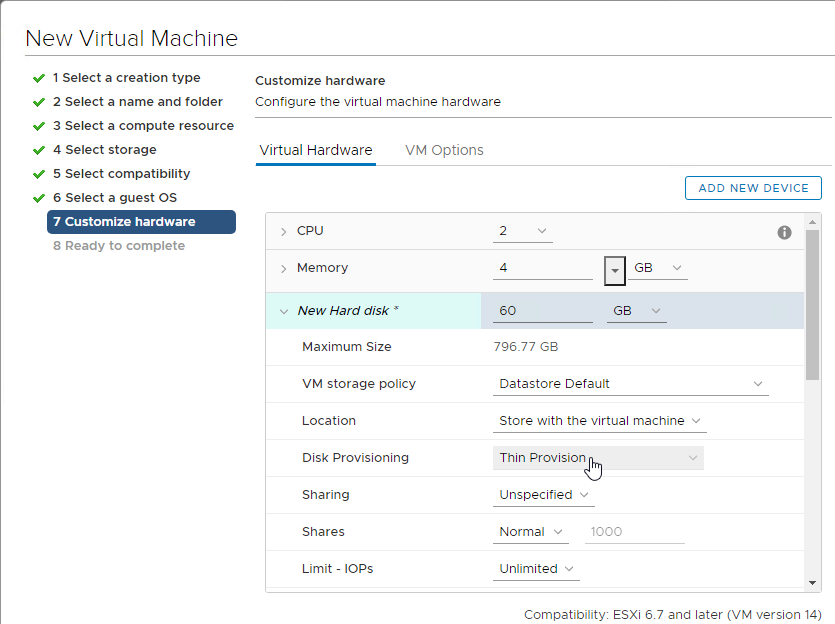
Task: Open the Limit - IOPs dropdown
Action: pos(536,569)
